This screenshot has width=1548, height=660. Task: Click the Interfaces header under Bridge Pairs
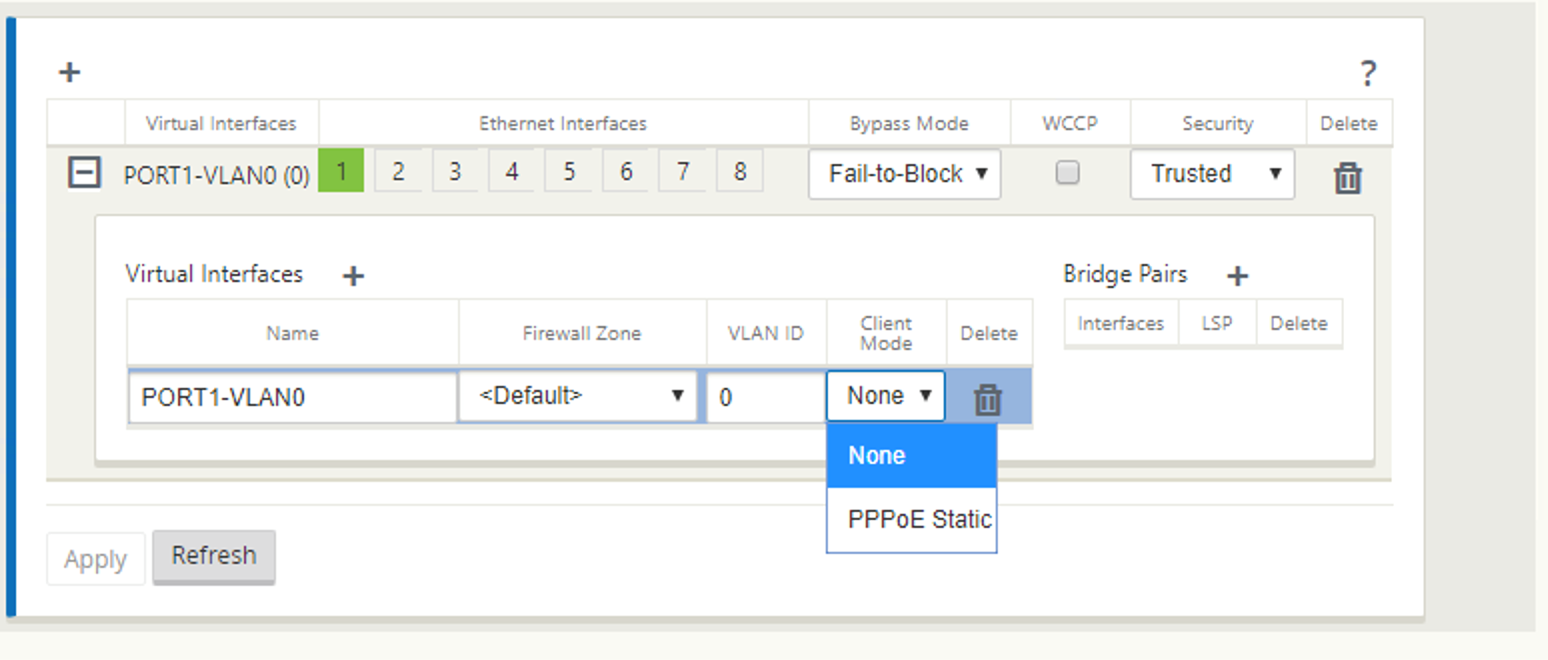[1121, 323]
